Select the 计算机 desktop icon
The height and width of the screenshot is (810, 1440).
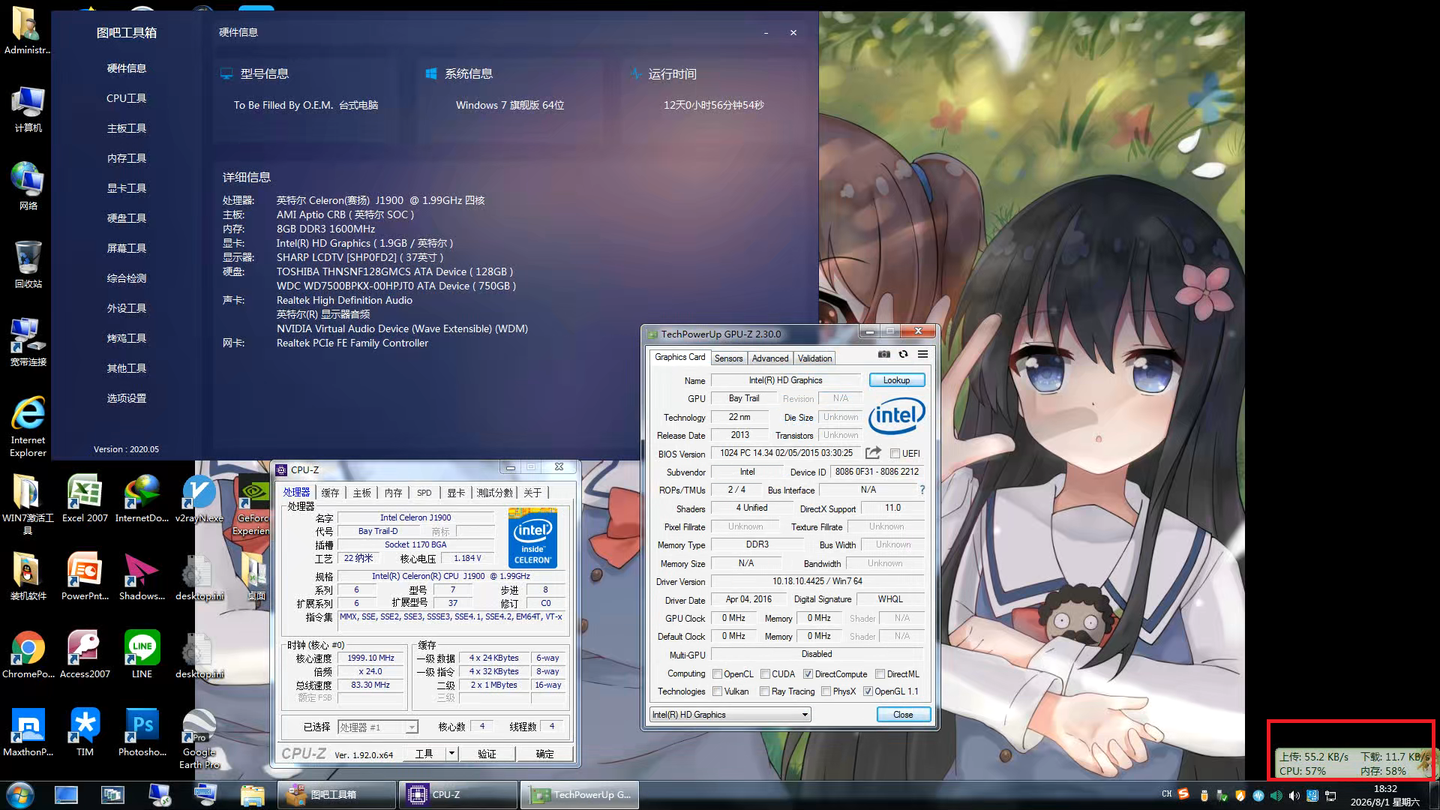tap(28, 109)
